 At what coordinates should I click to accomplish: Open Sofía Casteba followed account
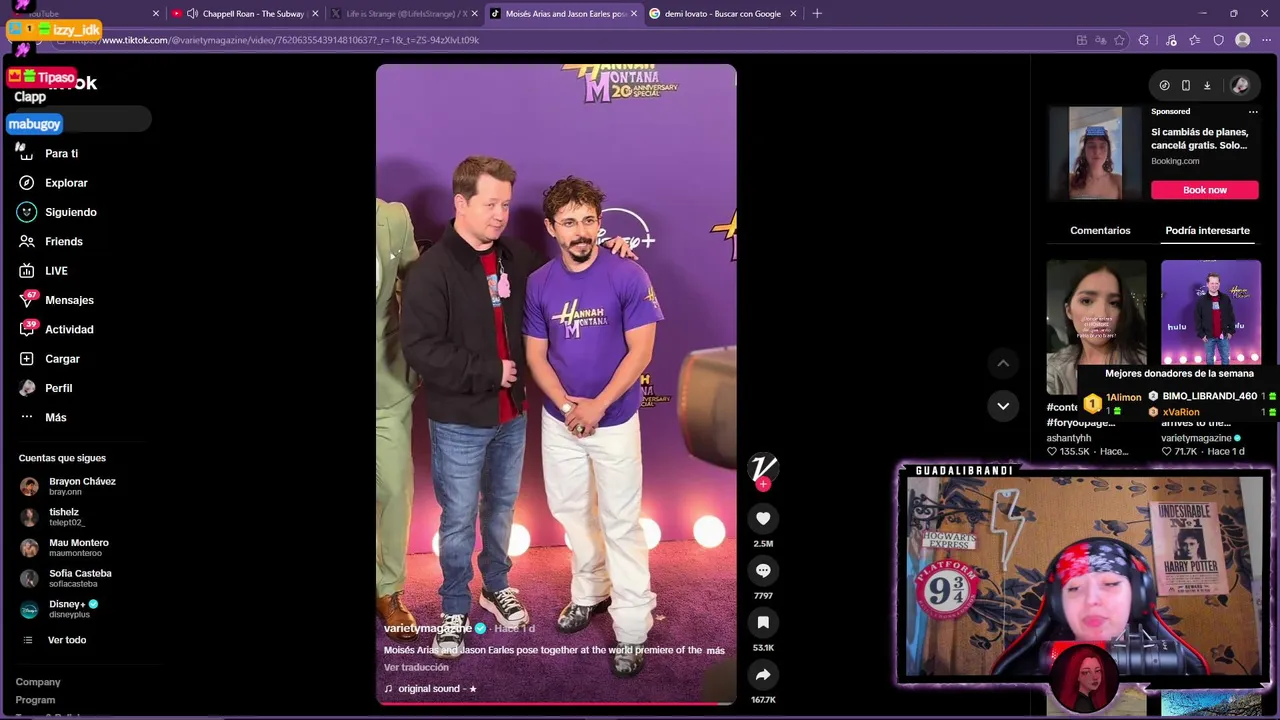pos(68,578)
